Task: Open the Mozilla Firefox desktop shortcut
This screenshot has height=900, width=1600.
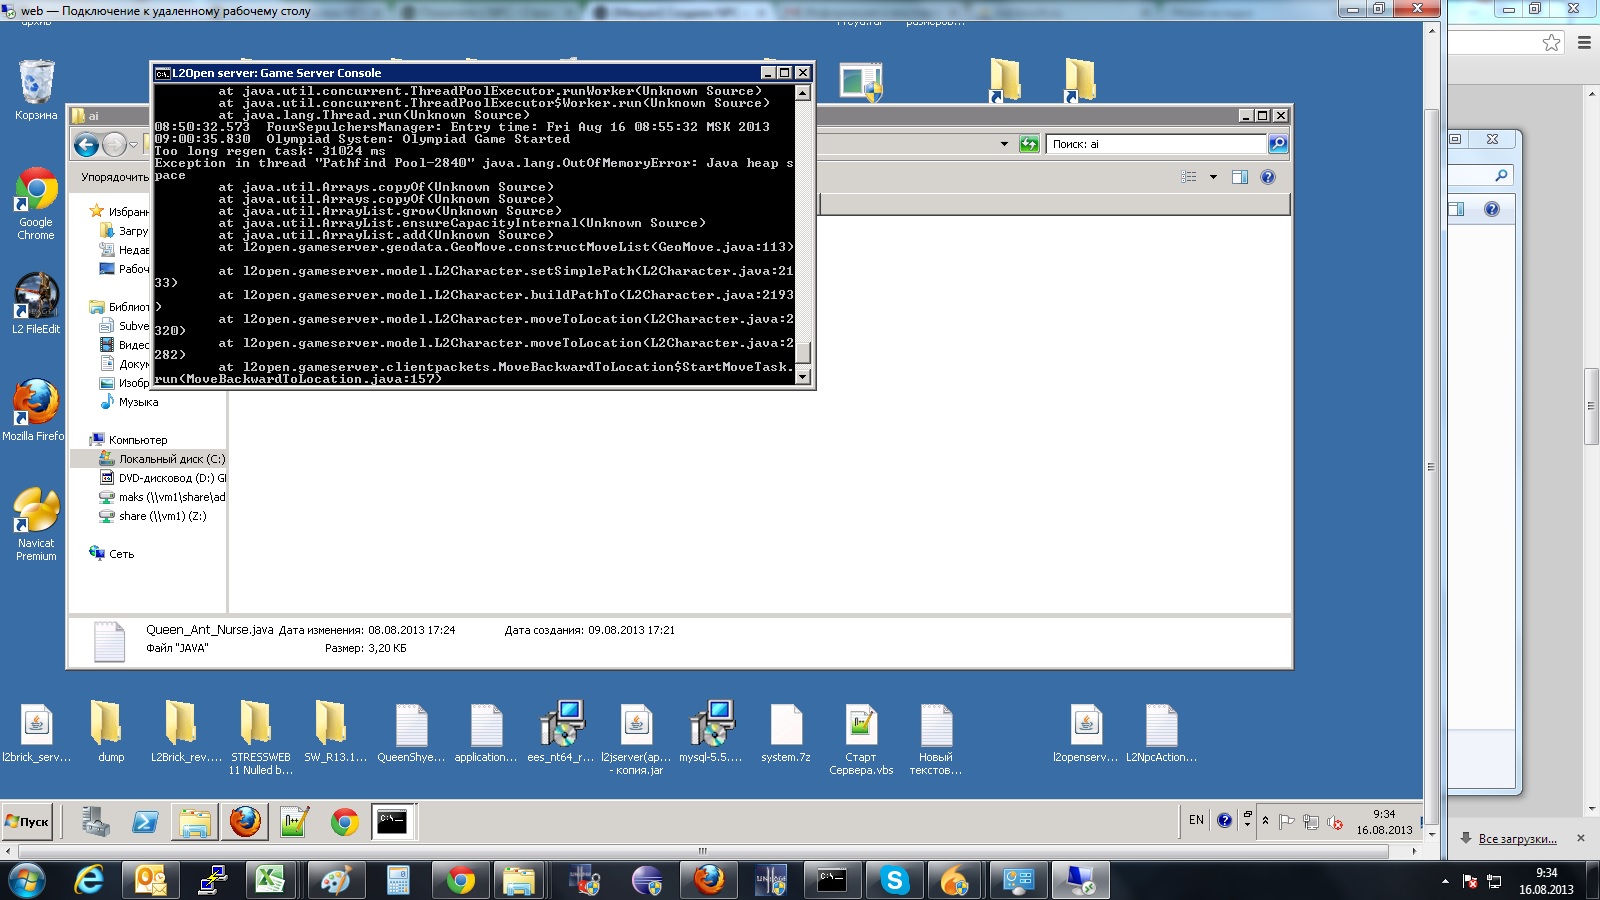Action: [36, 411]
